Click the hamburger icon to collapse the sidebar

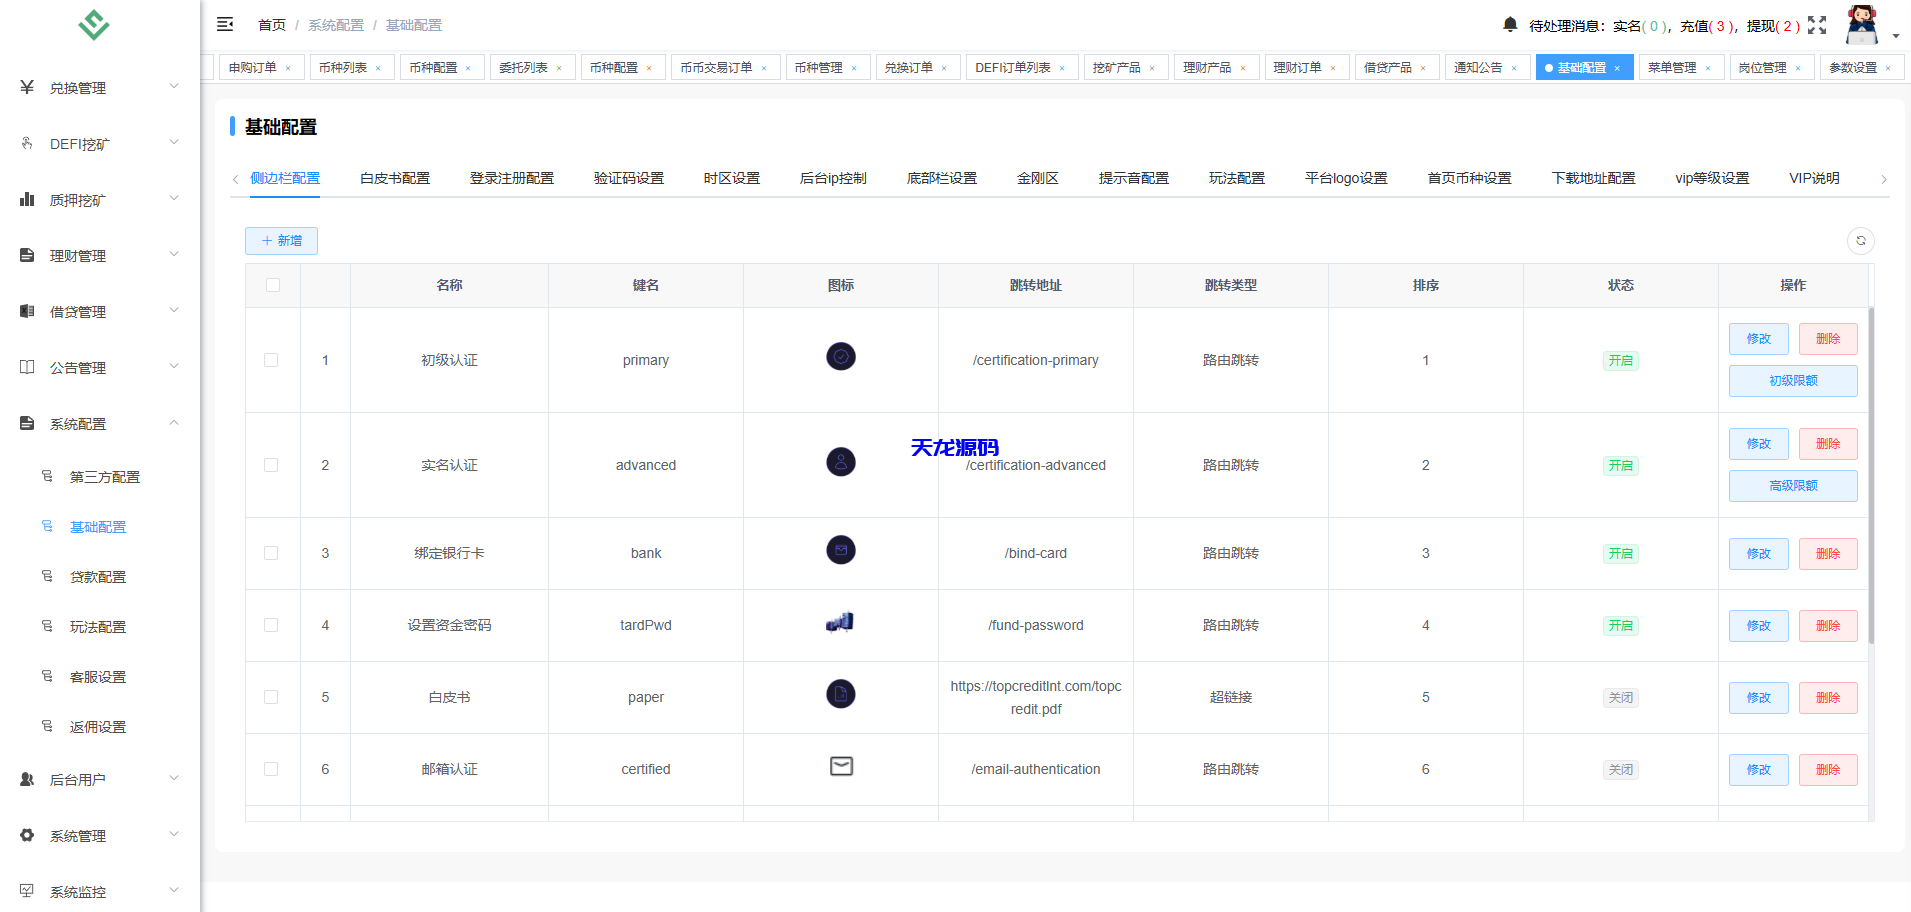[225, 24]
